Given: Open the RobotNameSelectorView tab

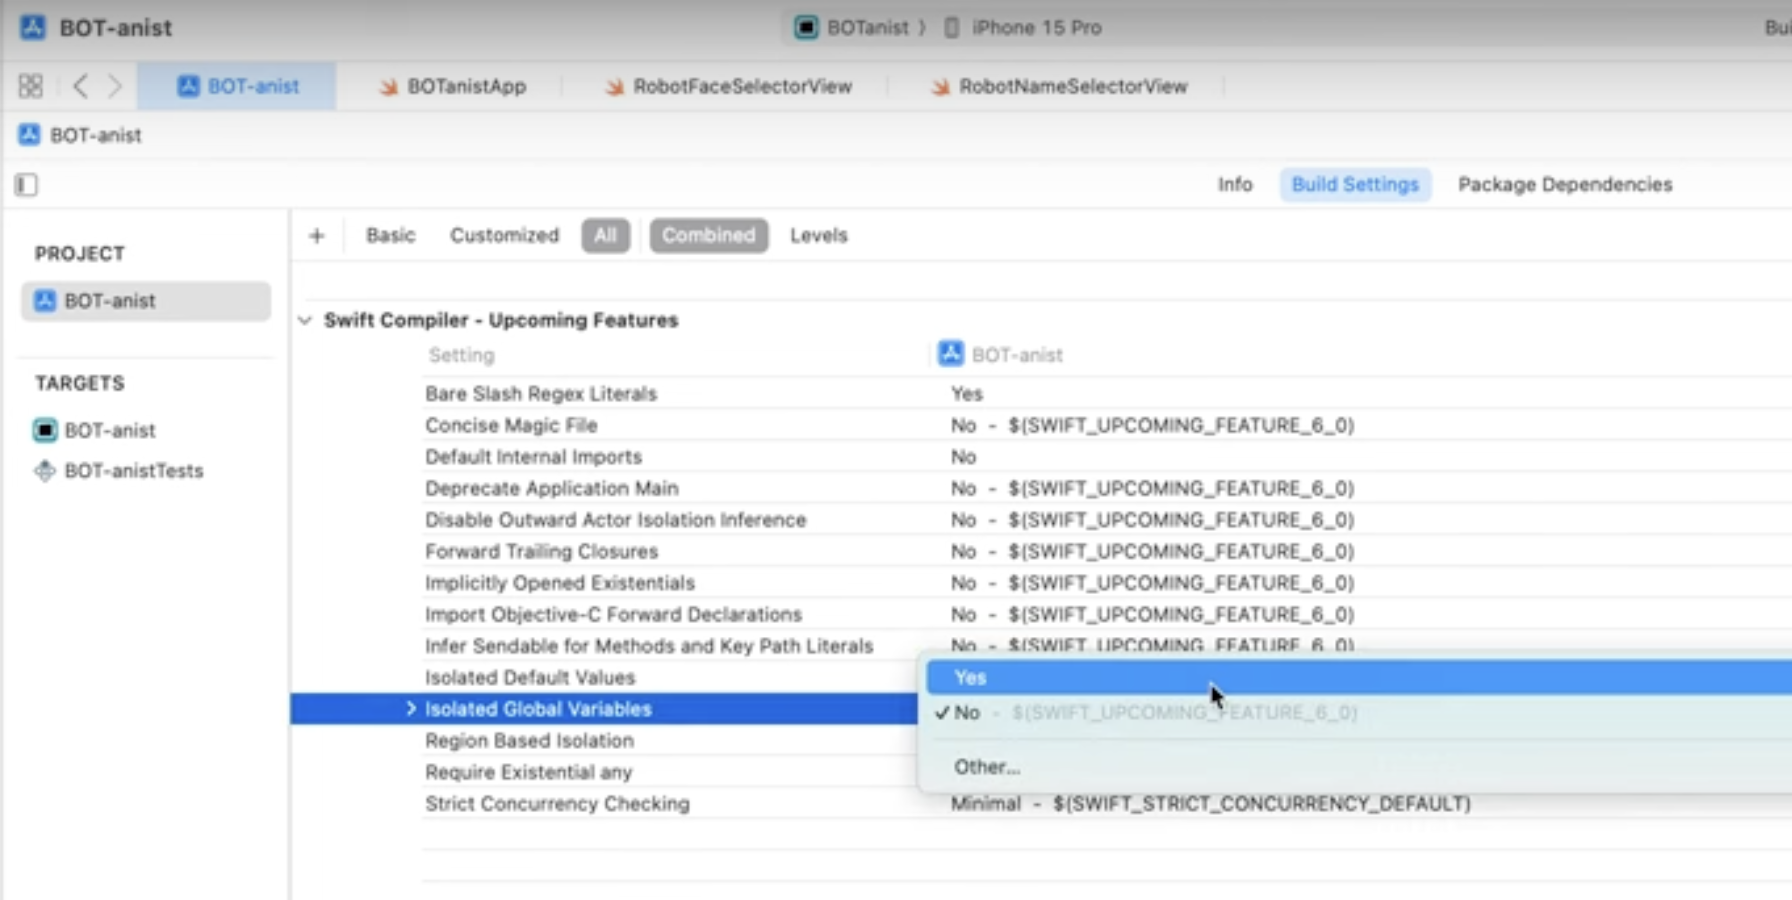Looking at the screenshot, I should click(x=1059, y=86).
